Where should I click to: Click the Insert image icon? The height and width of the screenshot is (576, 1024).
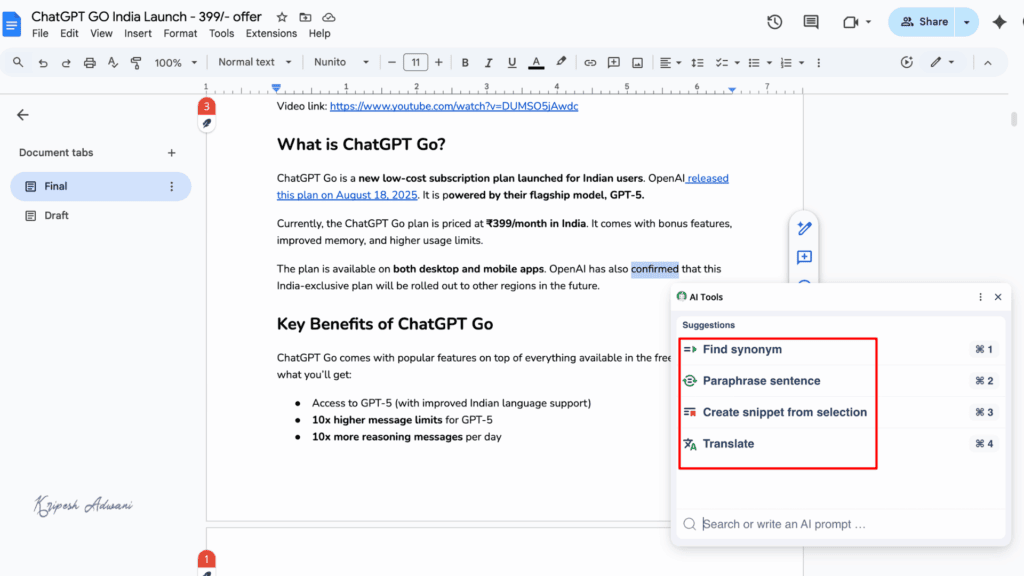[637, 62]
